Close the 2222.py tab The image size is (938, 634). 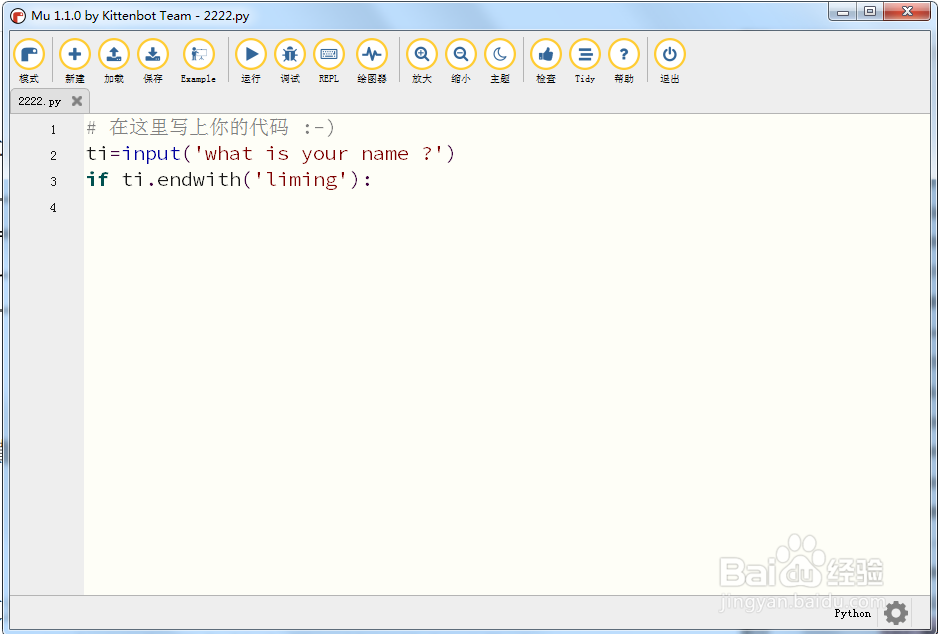pyautogui.click(x=76, y=100)
